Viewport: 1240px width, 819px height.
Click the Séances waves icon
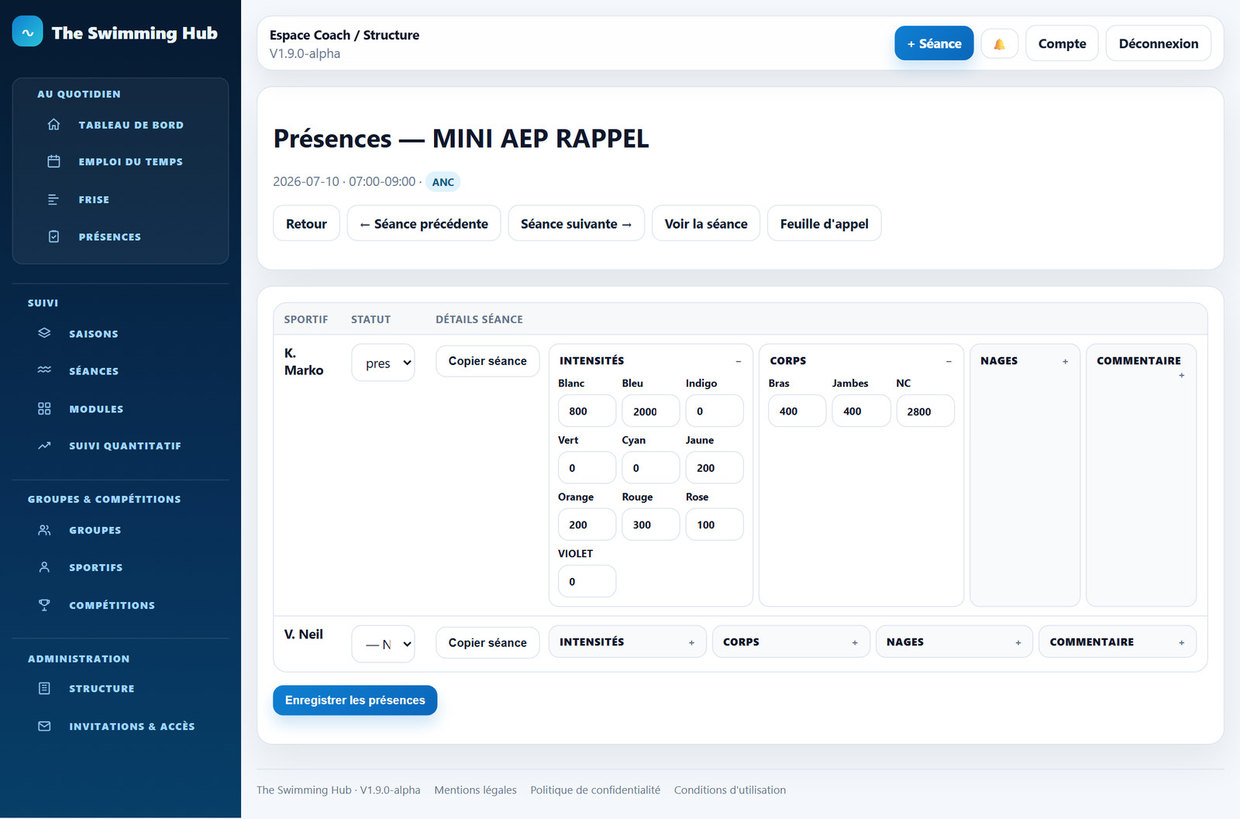(44, 371)
